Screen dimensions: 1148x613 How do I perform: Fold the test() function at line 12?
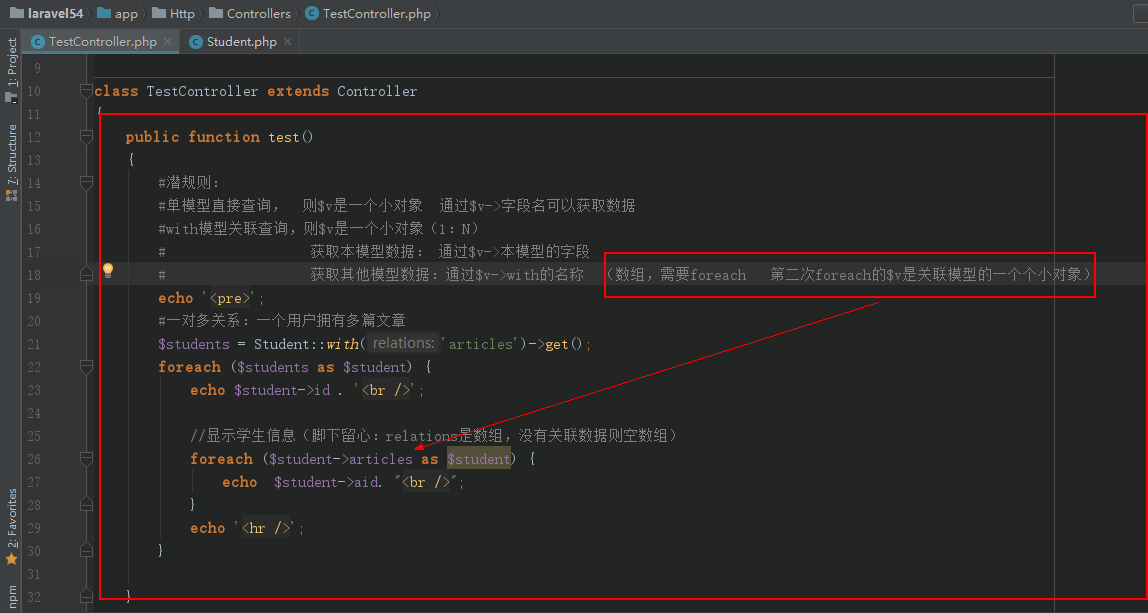(x=86, y=137)
